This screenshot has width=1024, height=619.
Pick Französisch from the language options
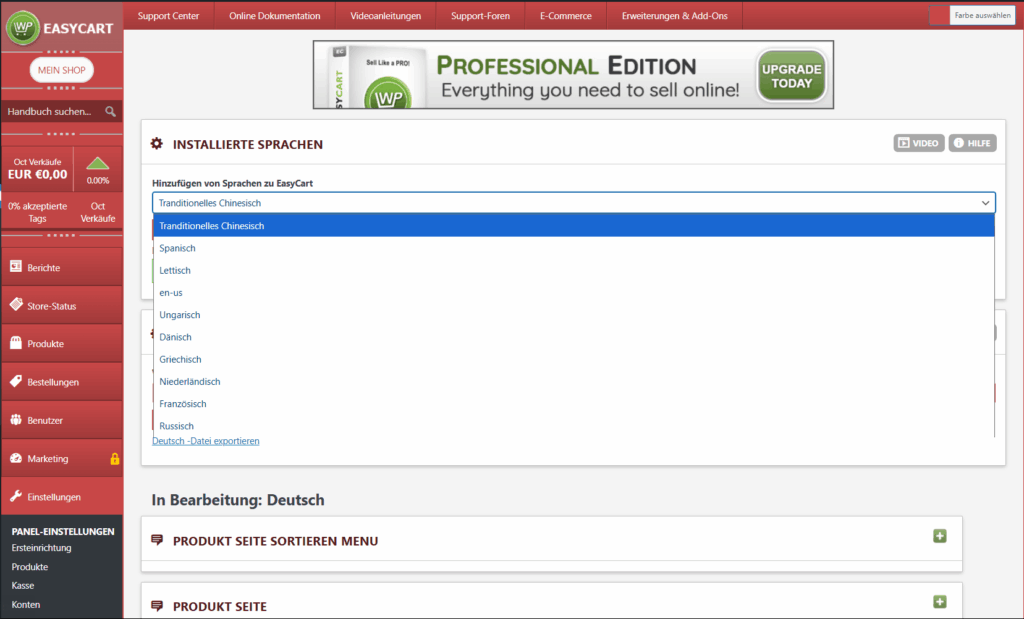[182, 404]
